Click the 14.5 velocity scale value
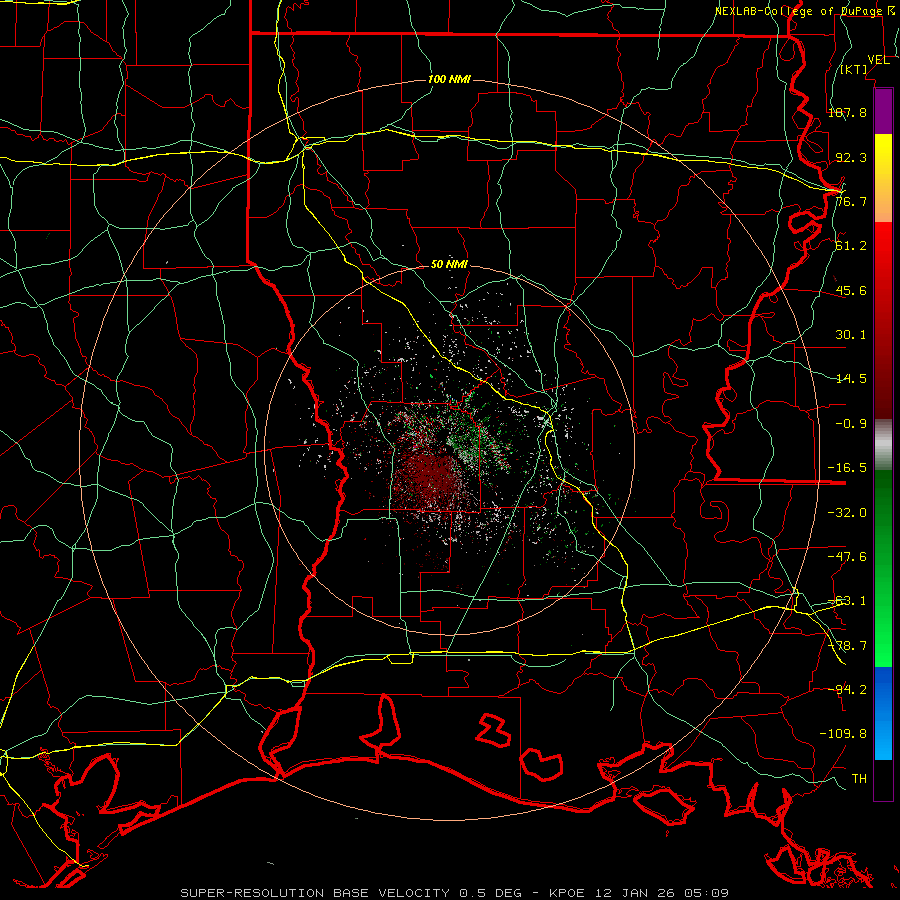This screenshot has height=900, width=900. pos(851,379)
